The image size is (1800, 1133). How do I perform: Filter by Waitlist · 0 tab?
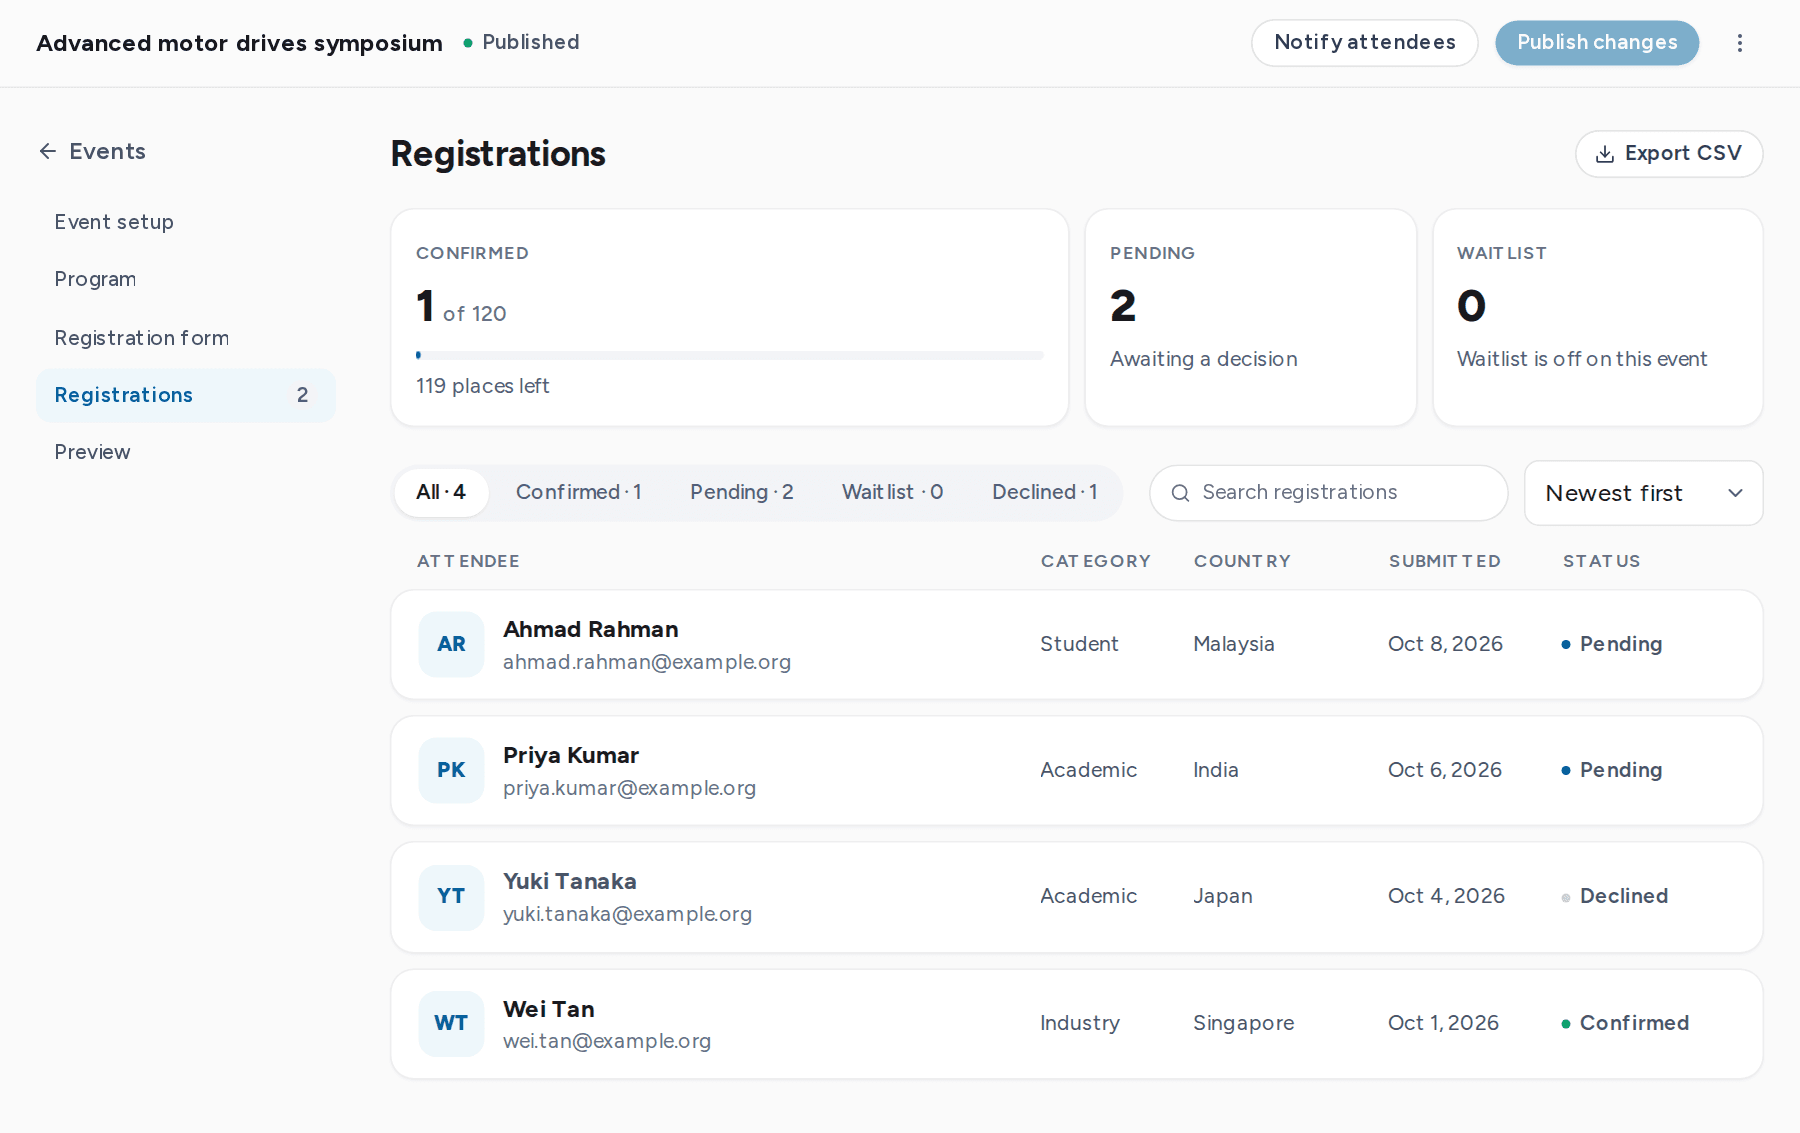[x=893, y=493]
